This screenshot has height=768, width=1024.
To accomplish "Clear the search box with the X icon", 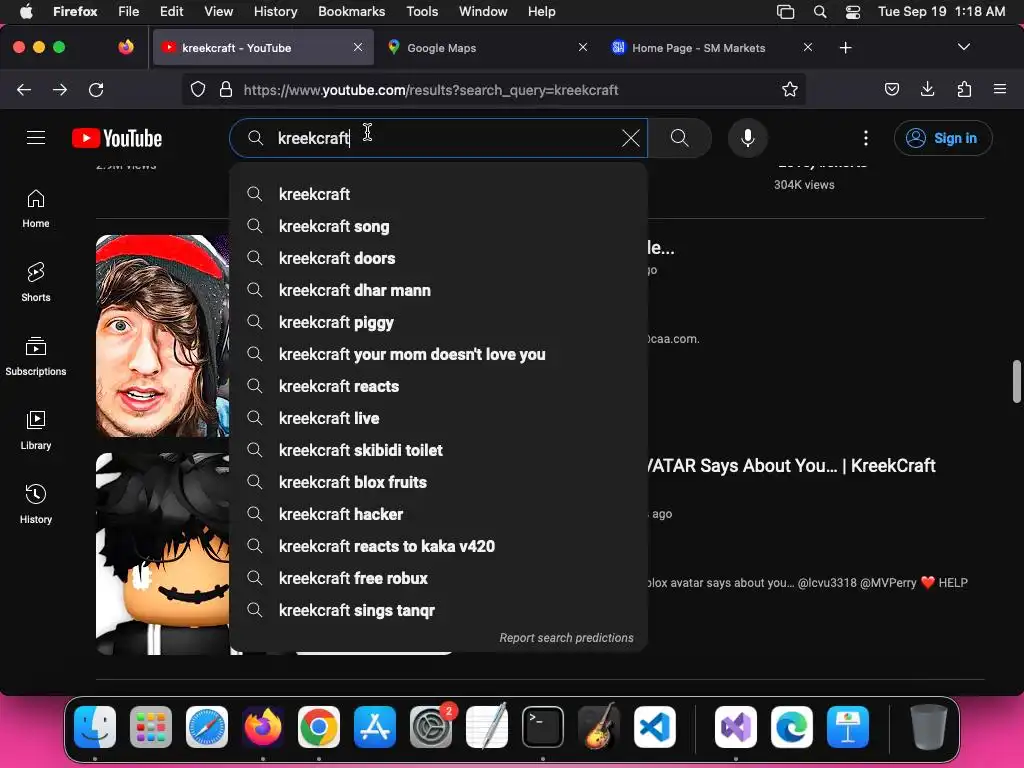I will [630, 138].
